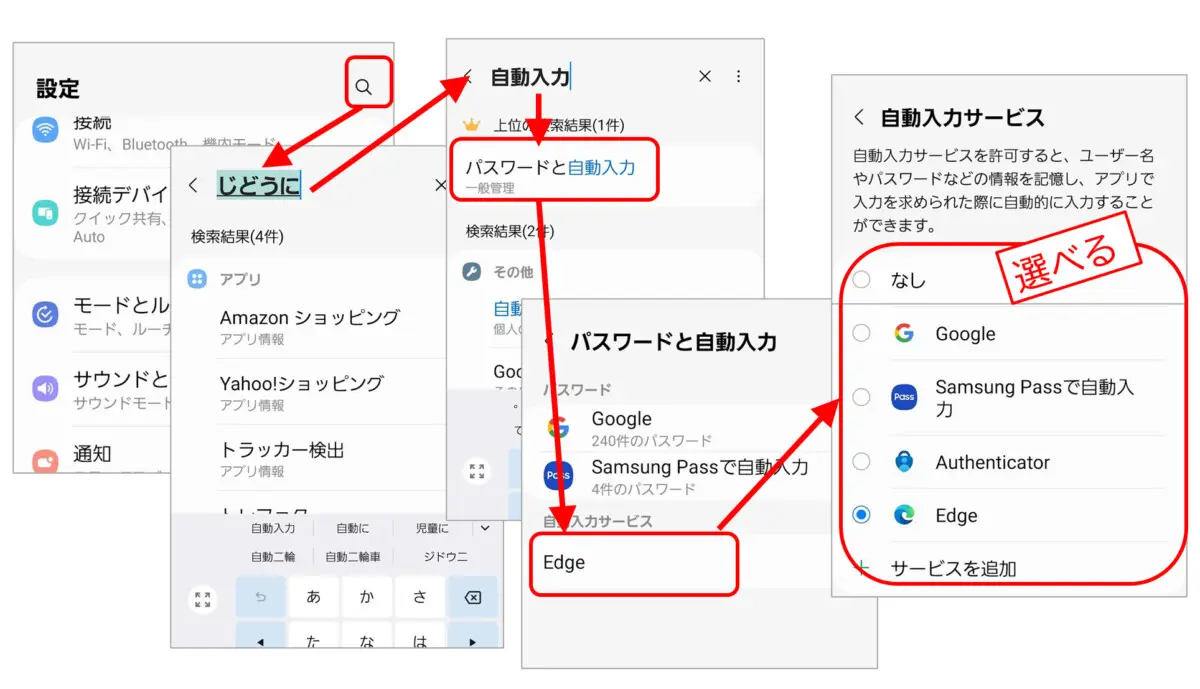Tap the サウンド speaker icon in settings
Viewport: 1200px width, 689px height.
(43, 388)
